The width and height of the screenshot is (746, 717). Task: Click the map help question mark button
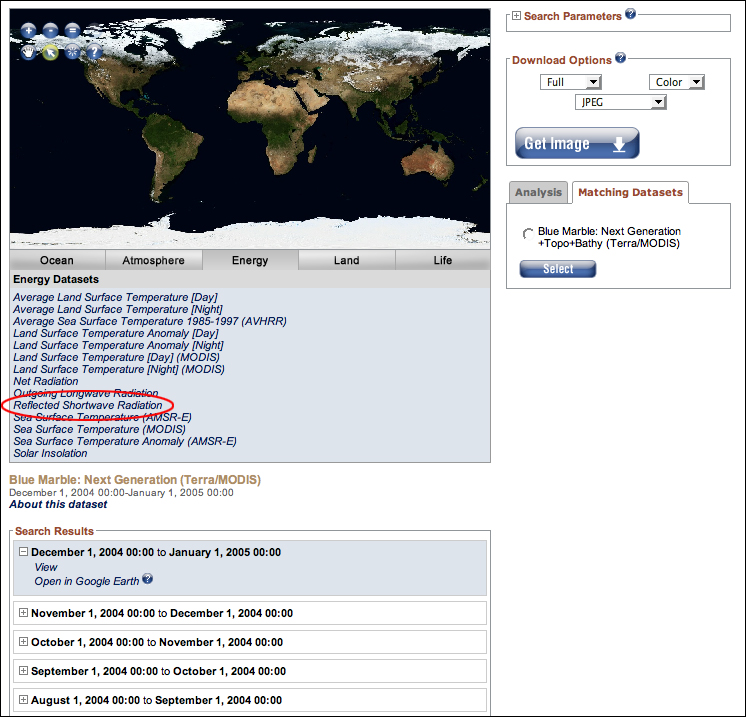pos(95,52)
